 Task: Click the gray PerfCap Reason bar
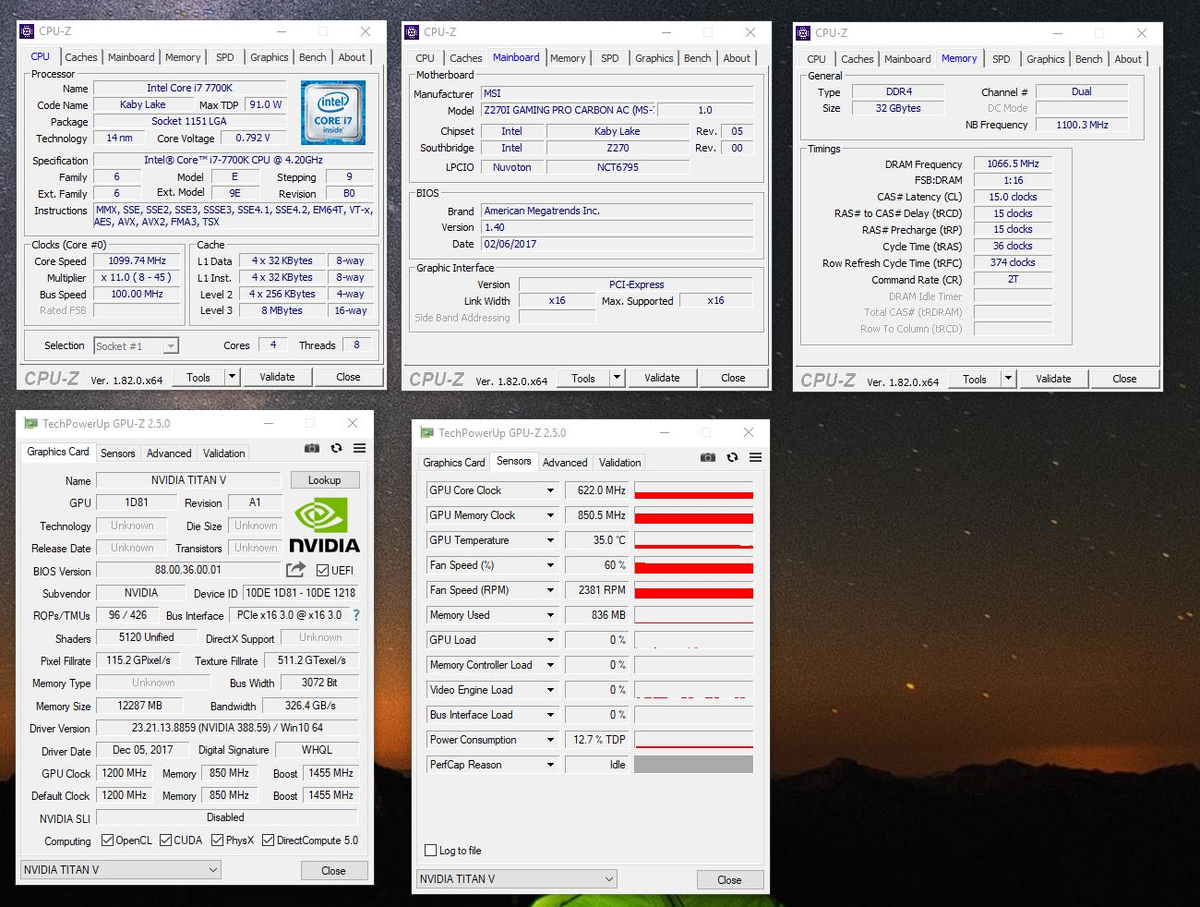point(693,765)
